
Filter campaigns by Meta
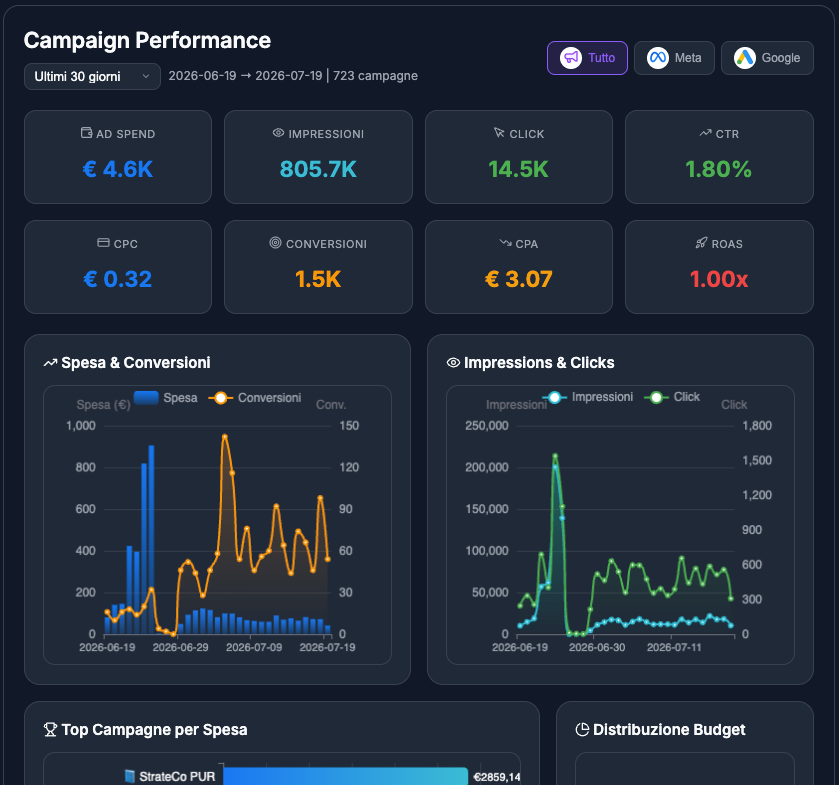[x=674, y=58]
